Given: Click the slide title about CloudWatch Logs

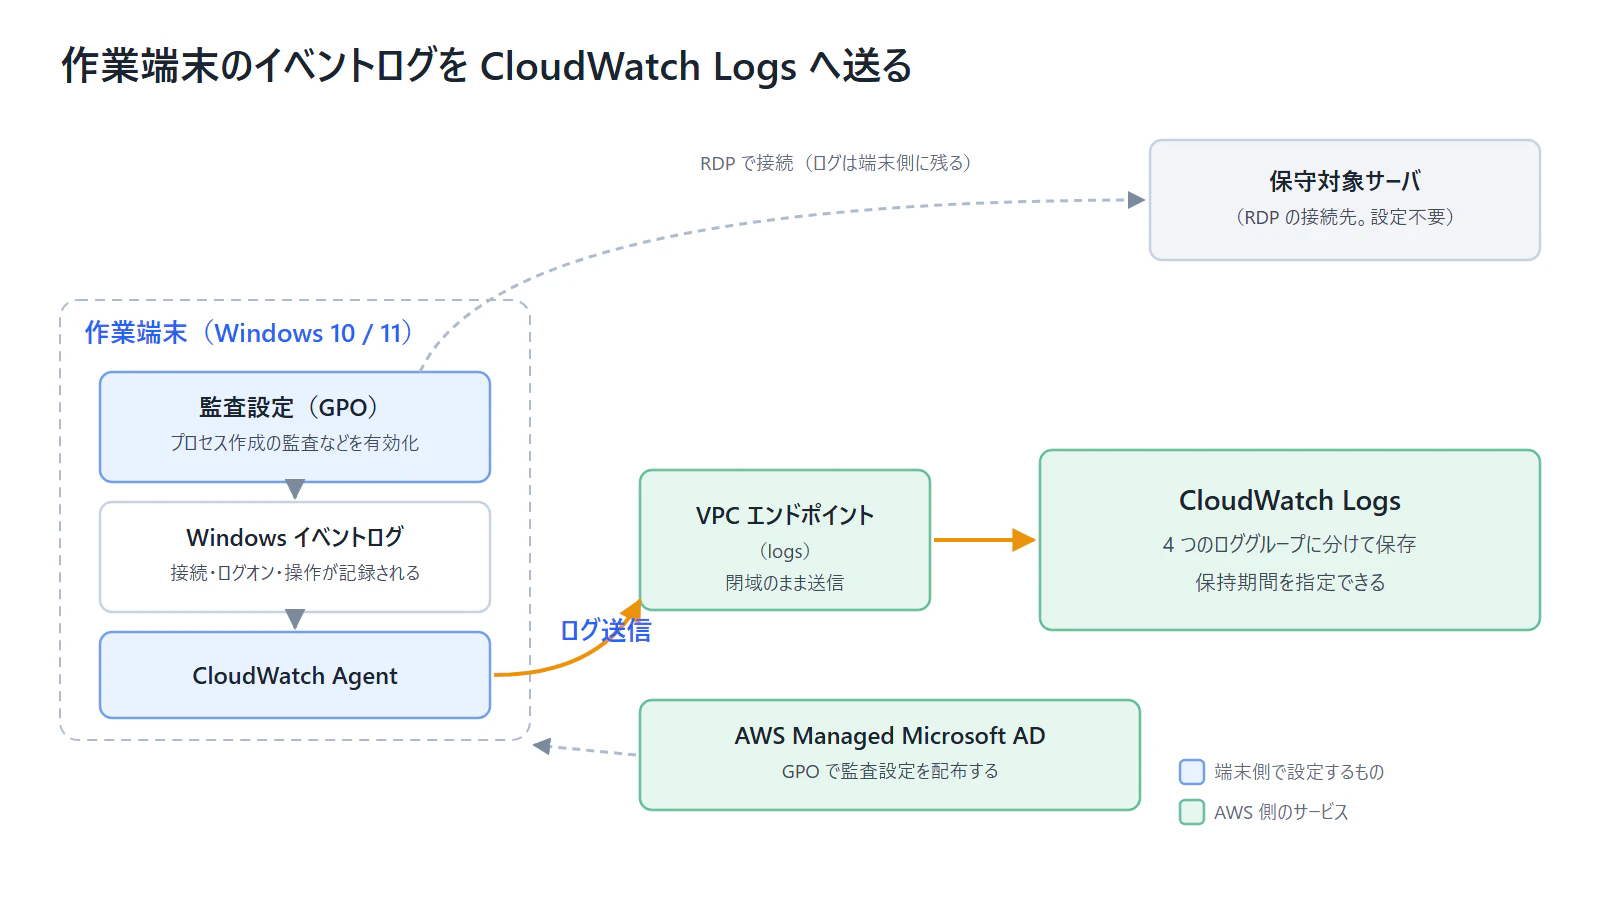Looking at the screenshot, I should 487,66.
